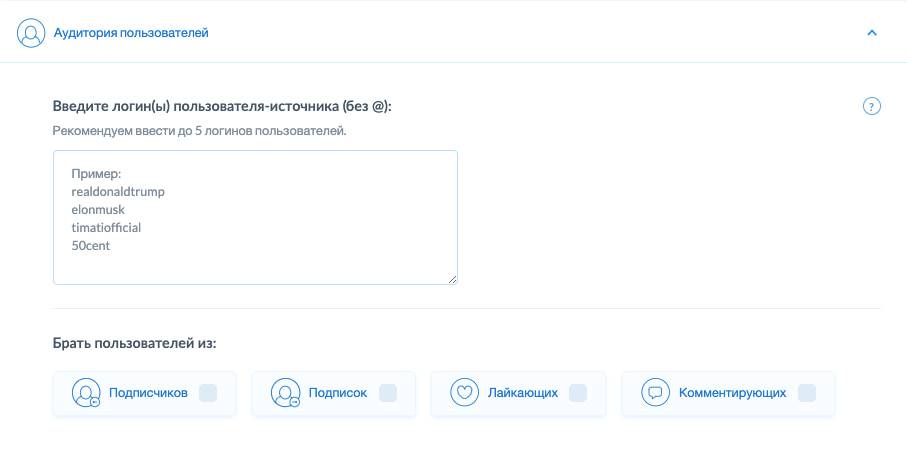This screenshot has width=907, height=472.
Task: Click the Введите логин(ы) пользователя-источника heading
Action: pos(222,107)
